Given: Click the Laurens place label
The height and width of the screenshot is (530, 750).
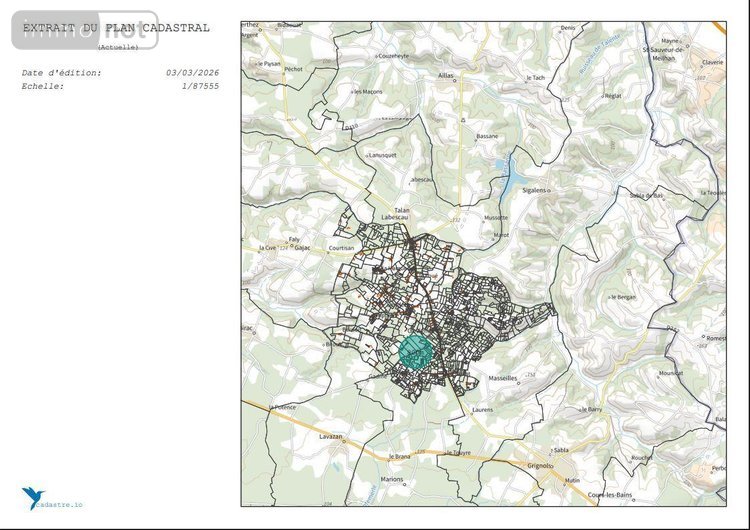Looking at the screenshot, I should pyautogui.click(x=483, y=409).
